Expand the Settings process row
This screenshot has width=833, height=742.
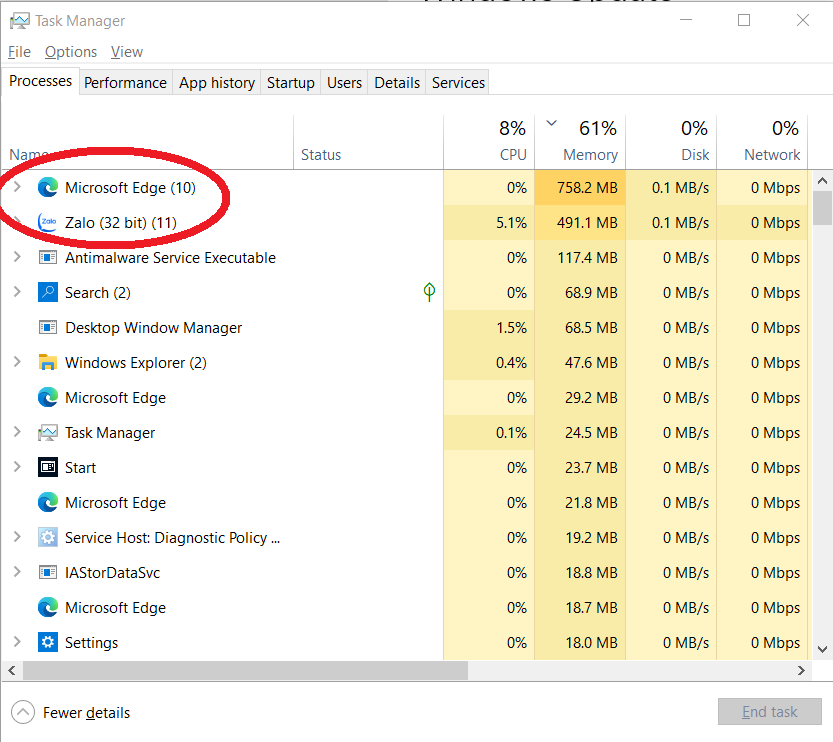coord(17,642)
